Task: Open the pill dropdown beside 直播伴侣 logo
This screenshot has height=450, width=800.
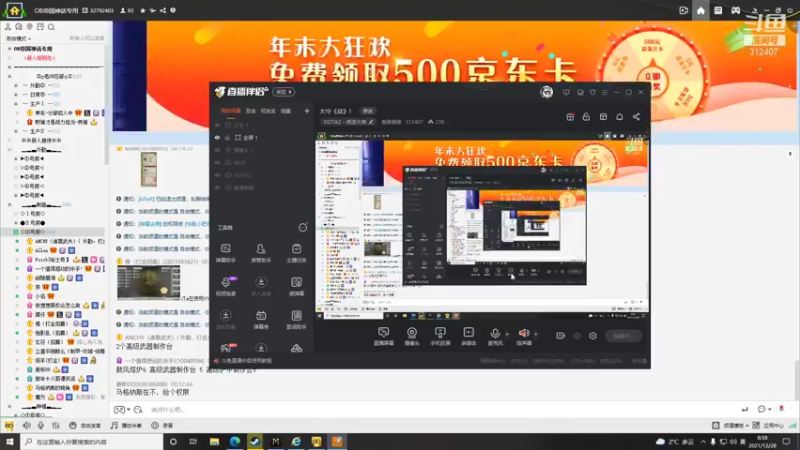Action: [284, 92]
